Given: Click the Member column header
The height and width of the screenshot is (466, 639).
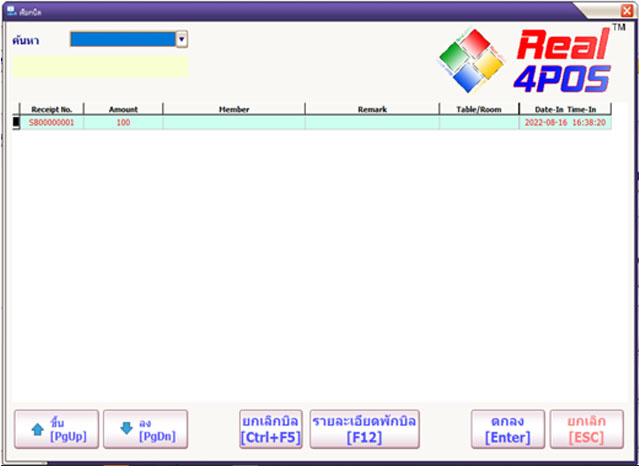Looking at the screenshot, I should (234, 109).
